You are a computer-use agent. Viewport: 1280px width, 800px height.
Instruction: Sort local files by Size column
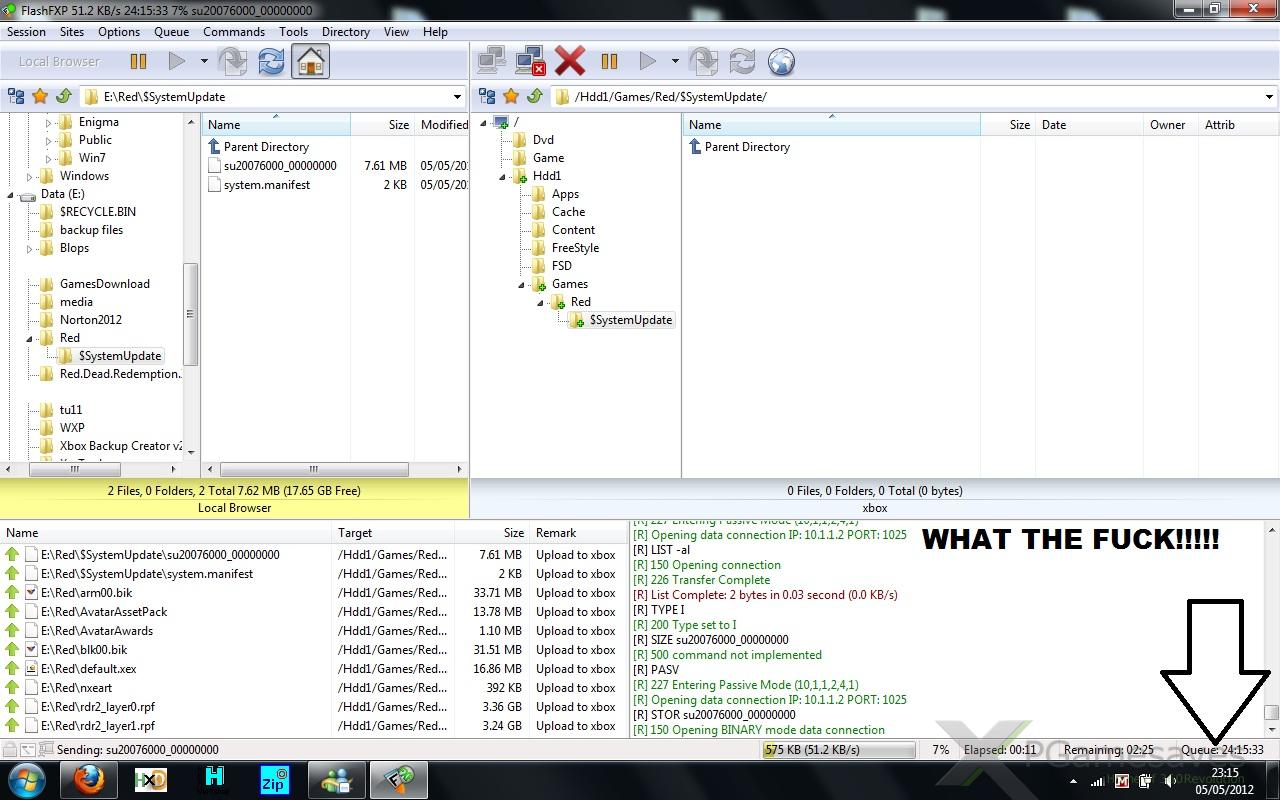(x=398, y=125)
